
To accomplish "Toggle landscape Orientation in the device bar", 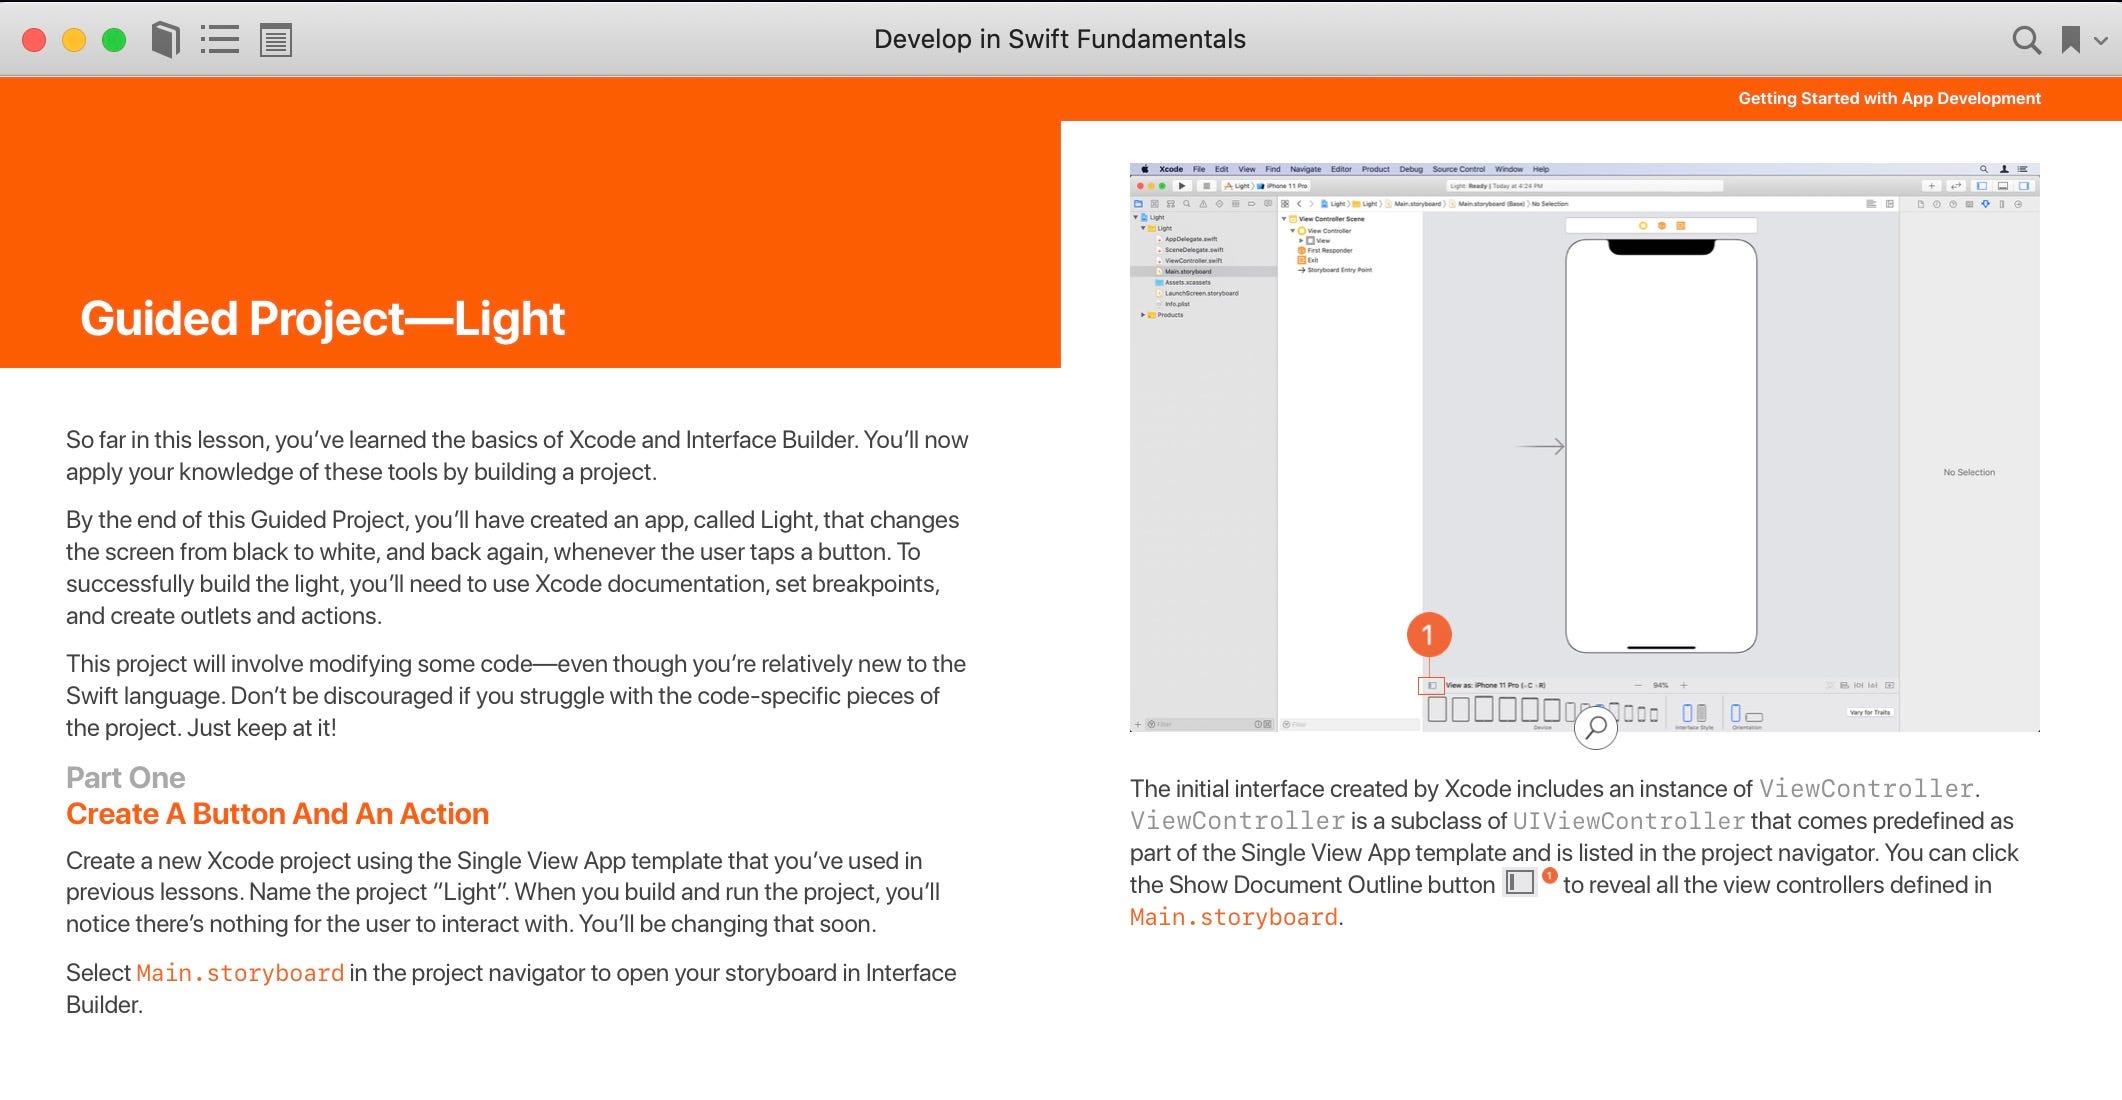I will coord(1753,717).
